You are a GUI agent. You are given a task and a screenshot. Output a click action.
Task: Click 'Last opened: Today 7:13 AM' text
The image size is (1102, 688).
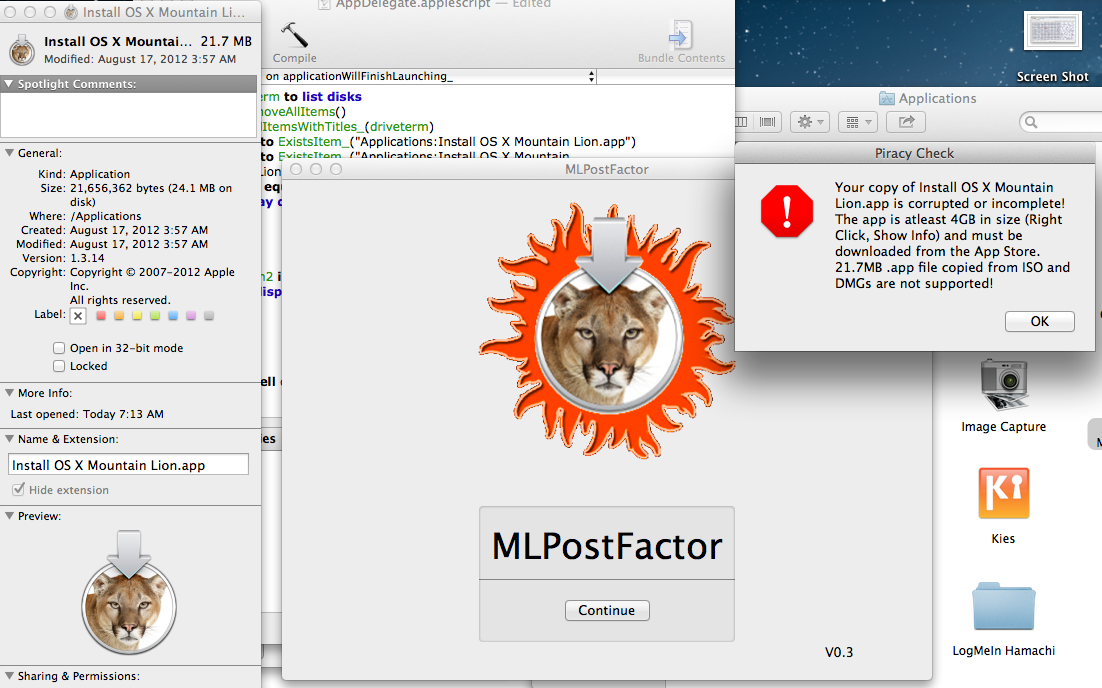(x=87, y=414)
